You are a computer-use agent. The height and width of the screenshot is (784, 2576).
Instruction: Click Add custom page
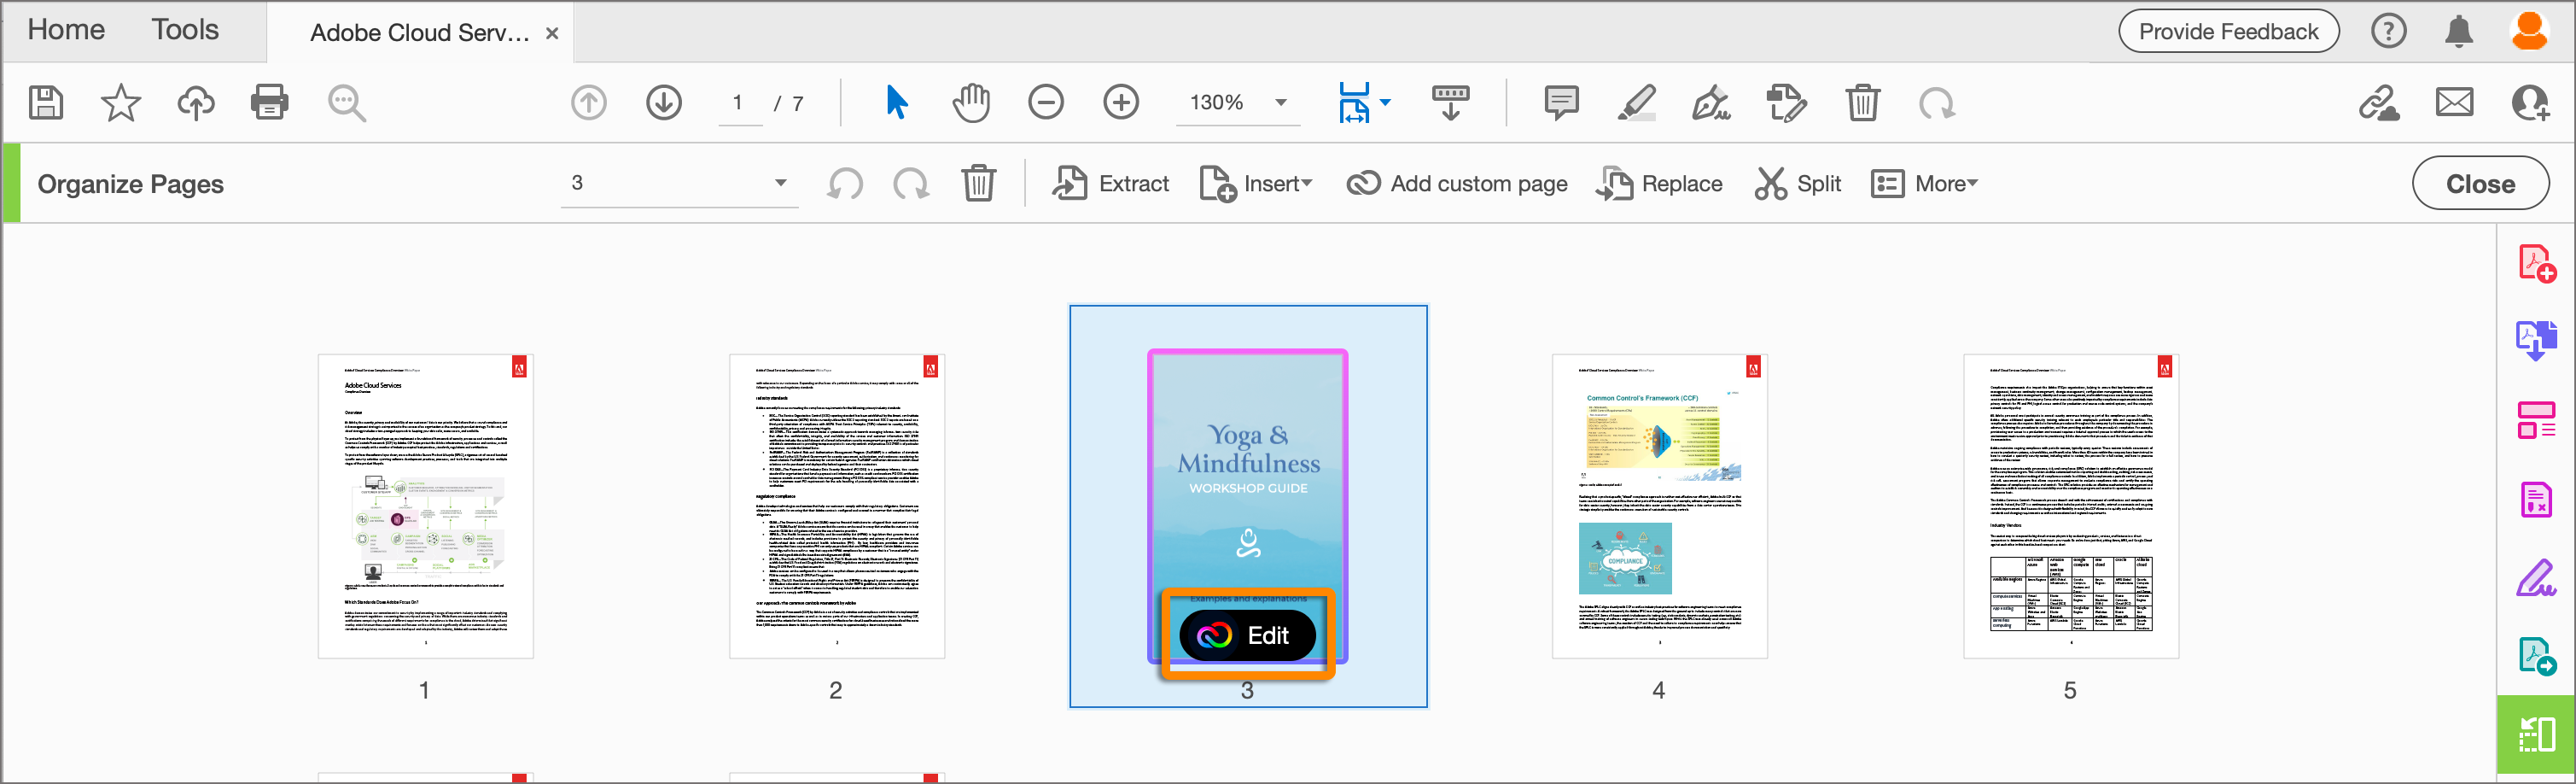coord(1457,184)
